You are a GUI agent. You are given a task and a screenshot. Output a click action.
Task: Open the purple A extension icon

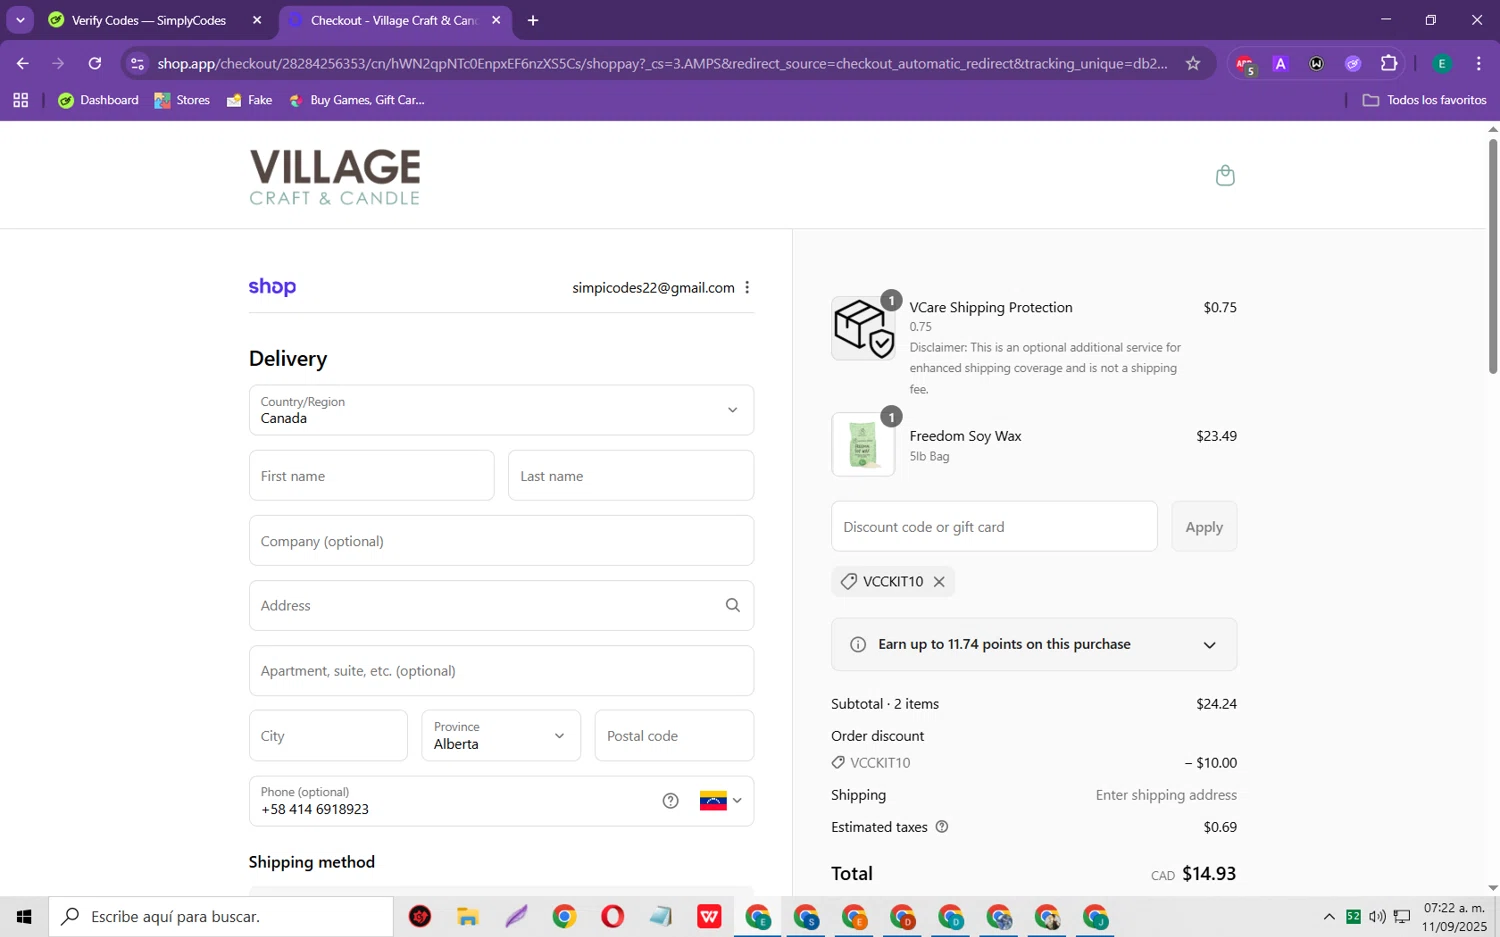[1280, 64]
